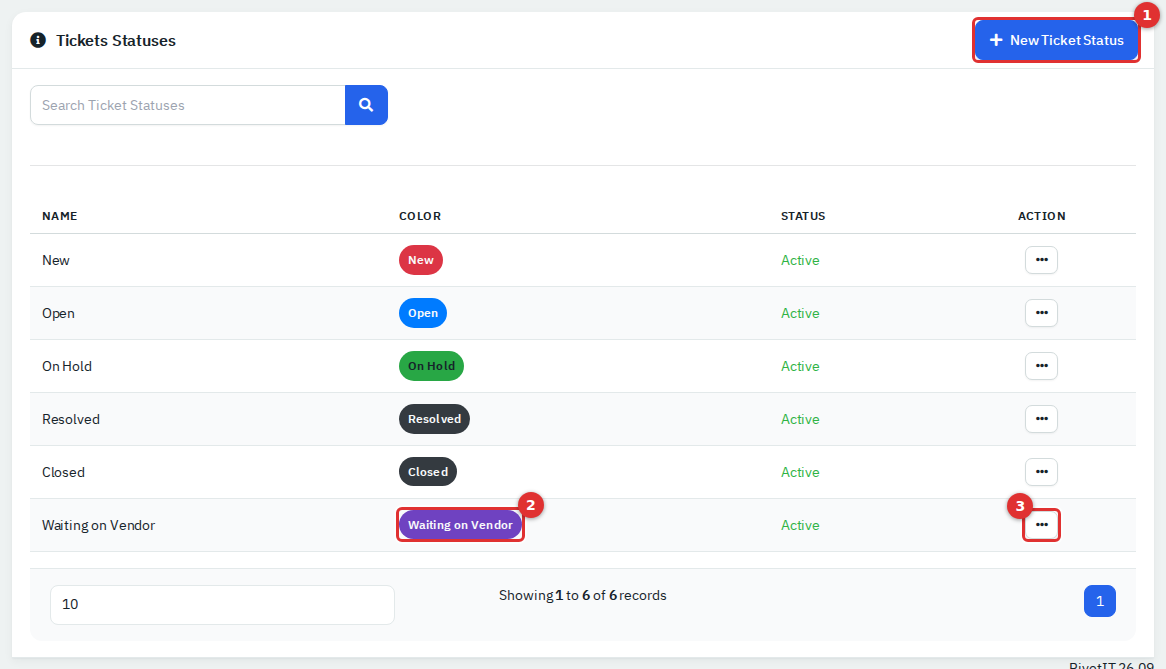Open action menu for Closed row
Image resolution: width=1166 pixels, height=669 pixels.
(x=1041, y=472)
